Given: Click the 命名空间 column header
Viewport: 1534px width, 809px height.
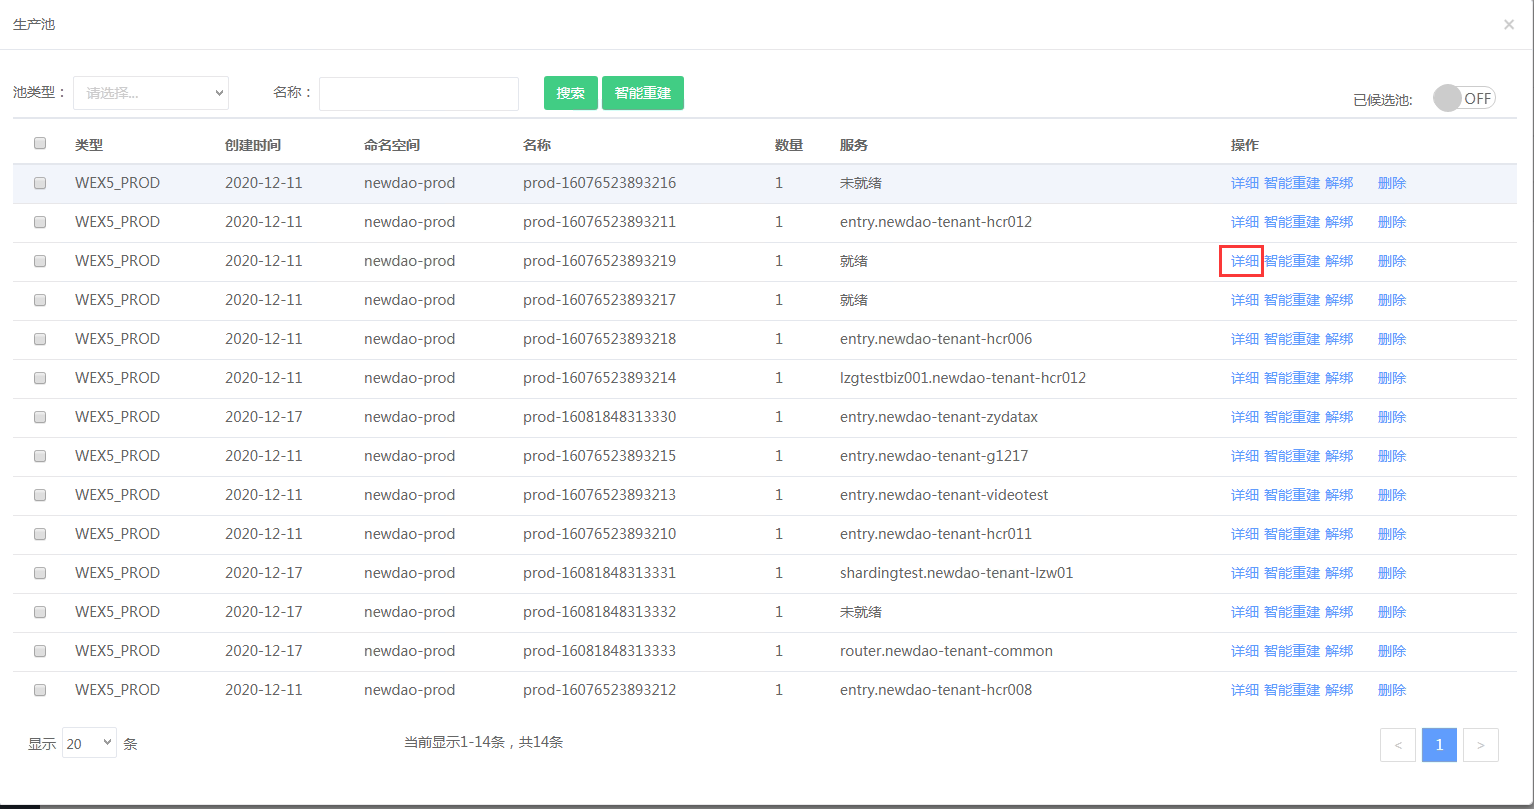Looking at the screenshot, I should pyautogui.click(x=392, y=145).
